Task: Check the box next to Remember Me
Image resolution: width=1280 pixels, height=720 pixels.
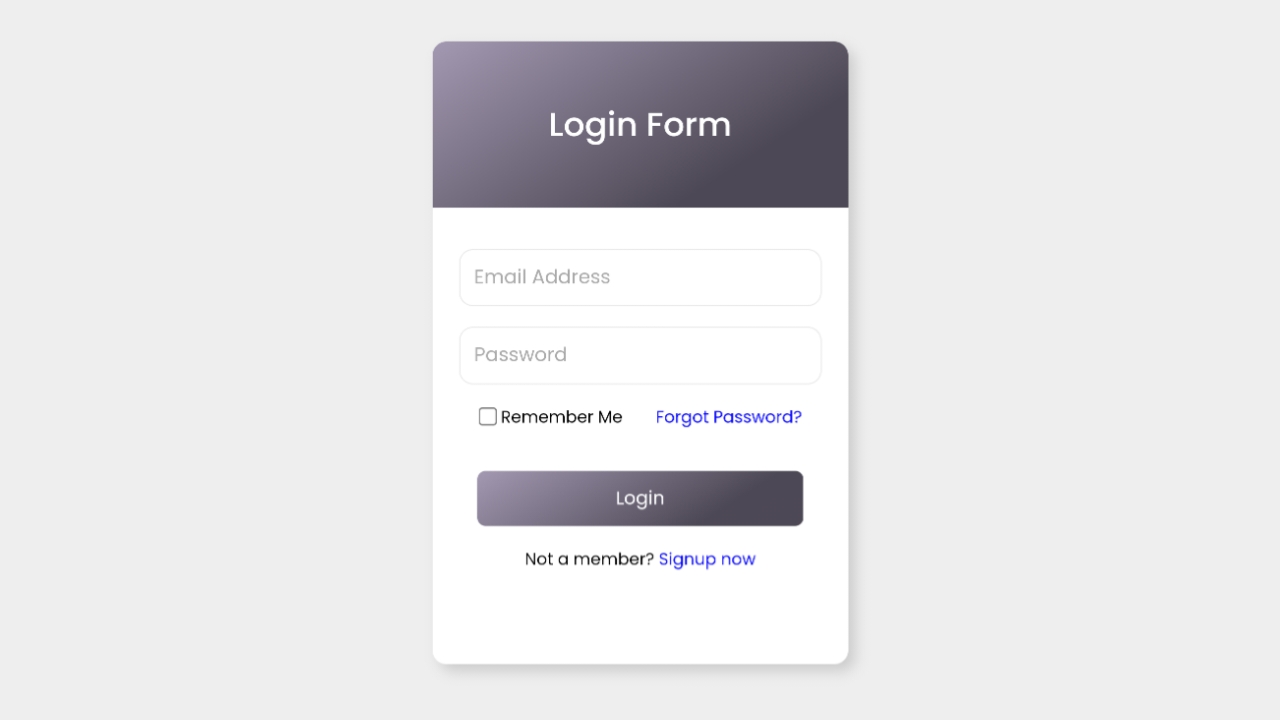Action: pyautogui.click(x=487, y=416)
